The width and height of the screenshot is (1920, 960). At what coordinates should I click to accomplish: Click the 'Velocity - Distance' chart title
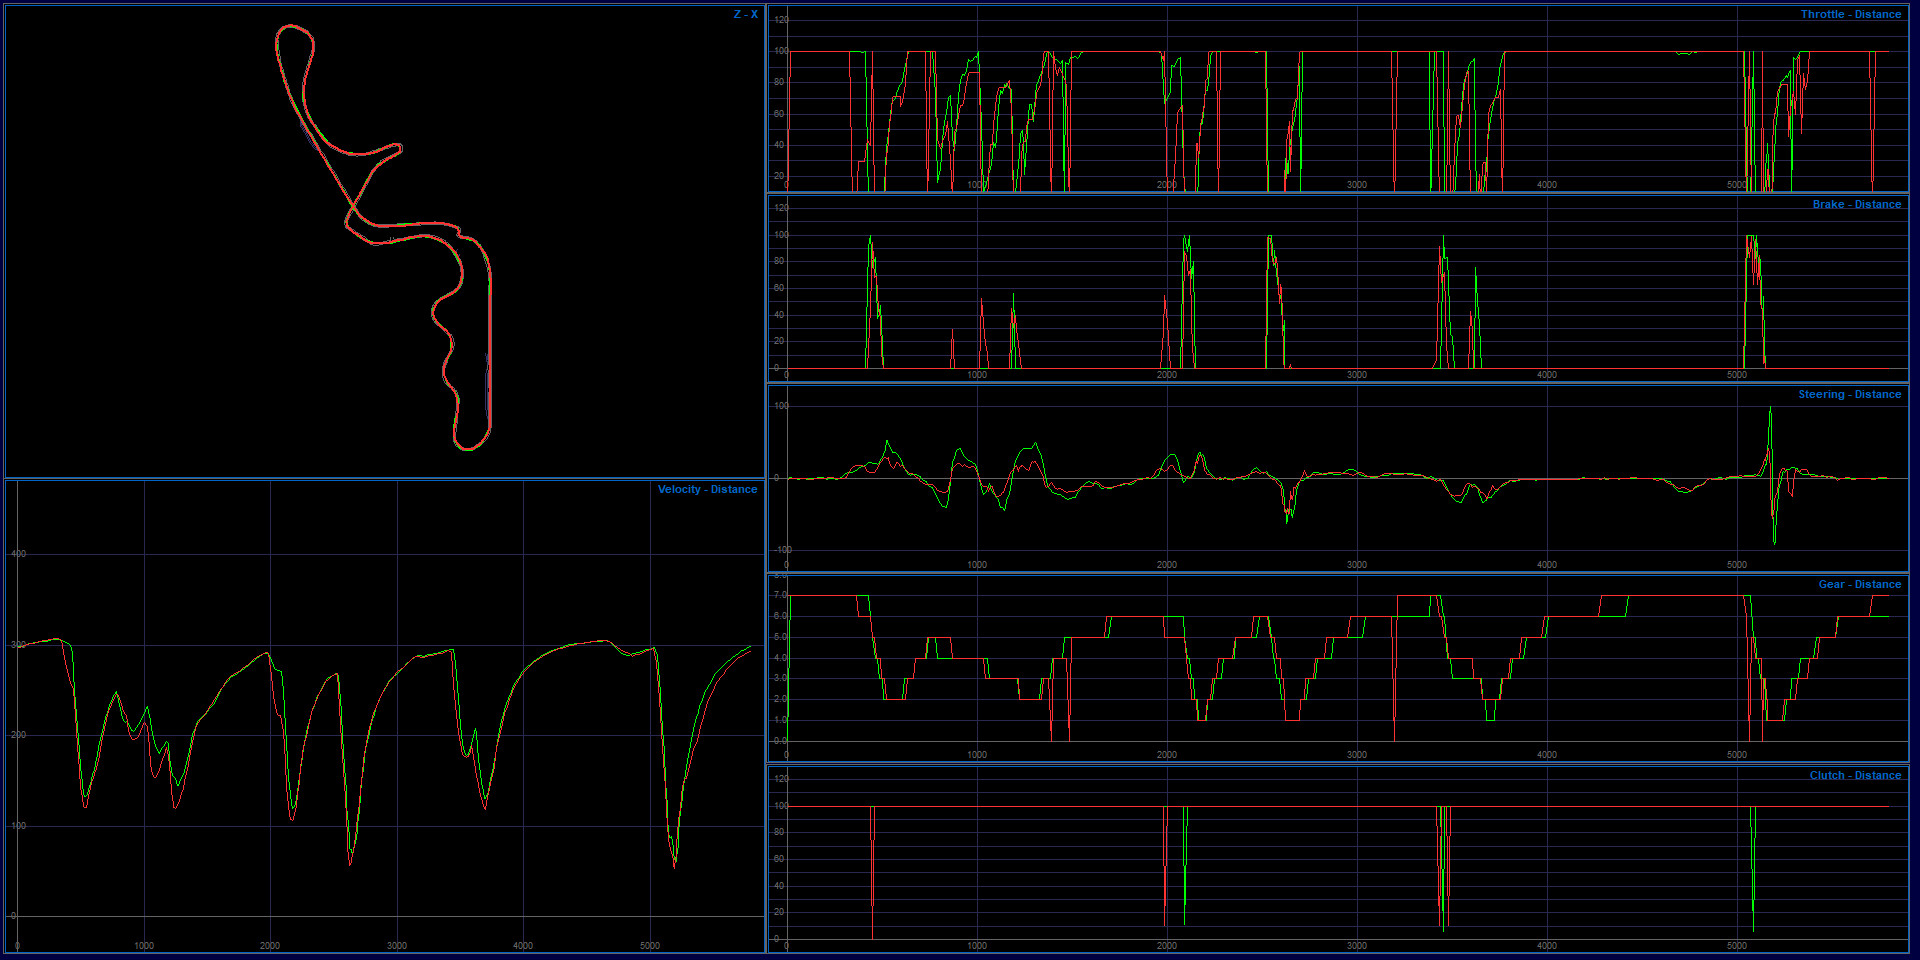pyautogui.click(x=707, y=489)
